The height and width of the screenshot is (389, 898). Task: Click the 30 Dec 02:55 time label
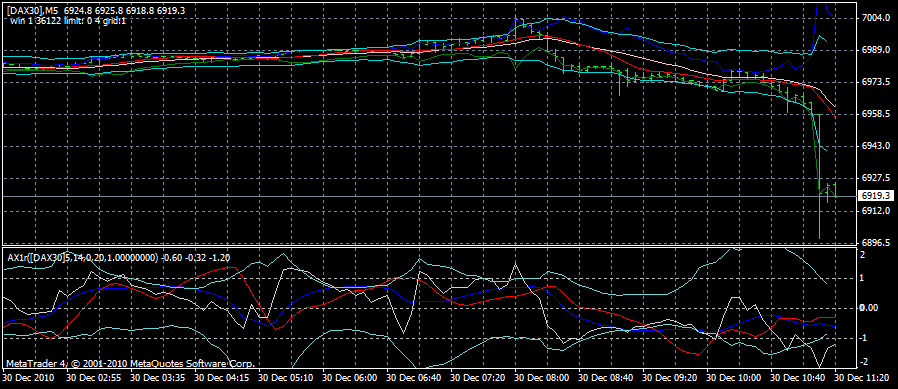tap(93, 378)
